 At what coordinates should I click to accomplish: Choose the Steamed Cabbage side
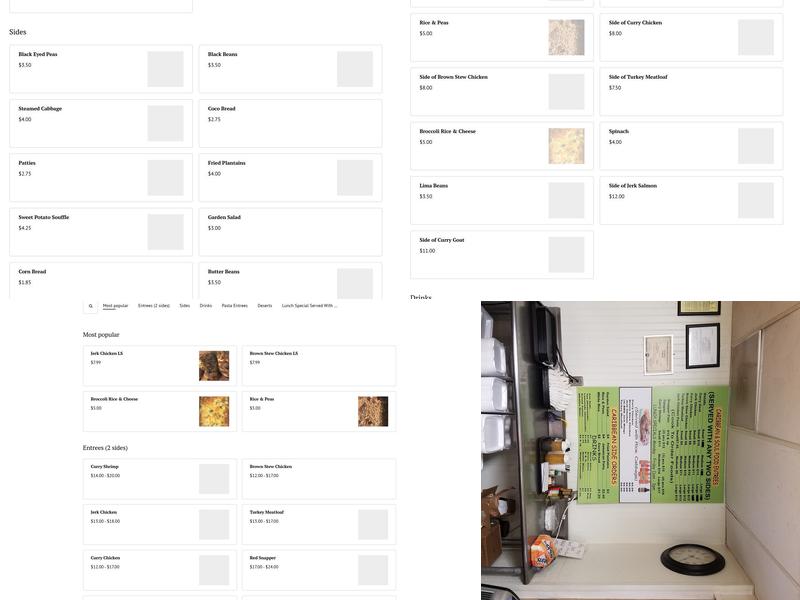coord(100,123)
